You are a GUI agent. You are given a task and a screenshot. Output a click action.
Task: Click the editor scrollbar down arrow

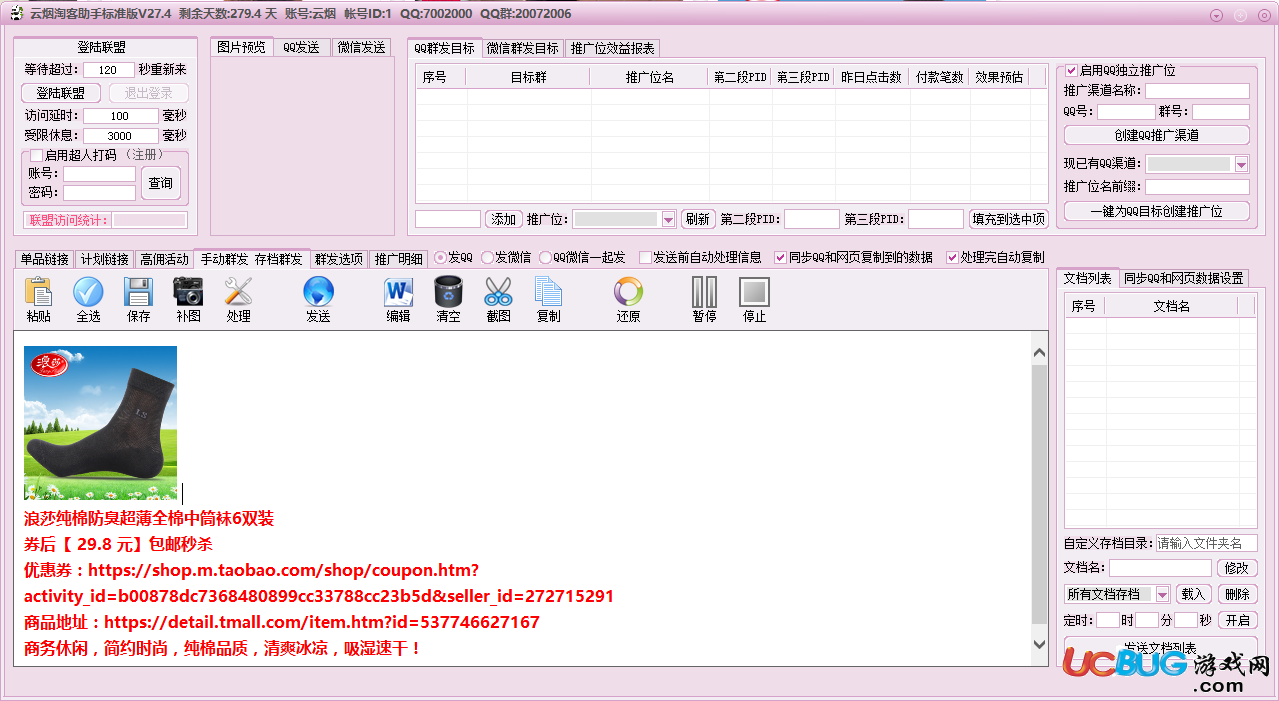1039,644
